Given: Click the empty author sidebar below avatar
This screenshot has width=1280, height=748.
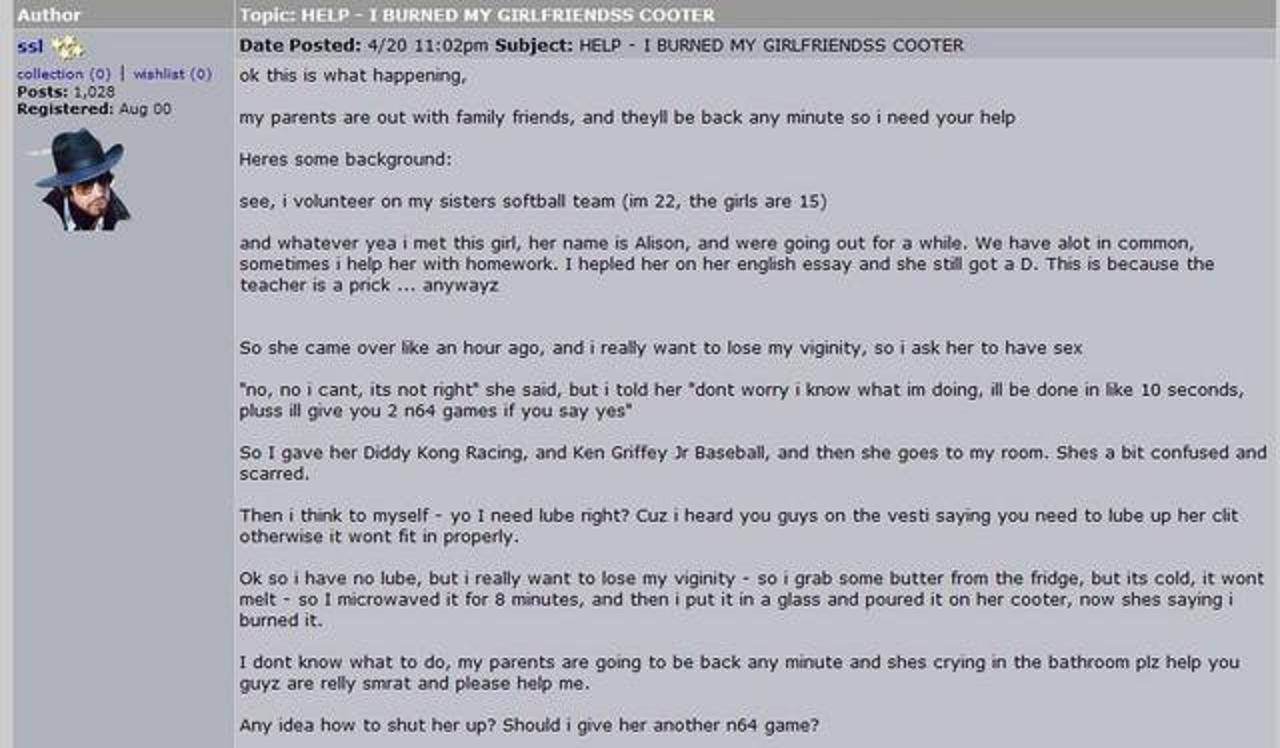Looking at the screenshot, I should [x=124, y=490].
